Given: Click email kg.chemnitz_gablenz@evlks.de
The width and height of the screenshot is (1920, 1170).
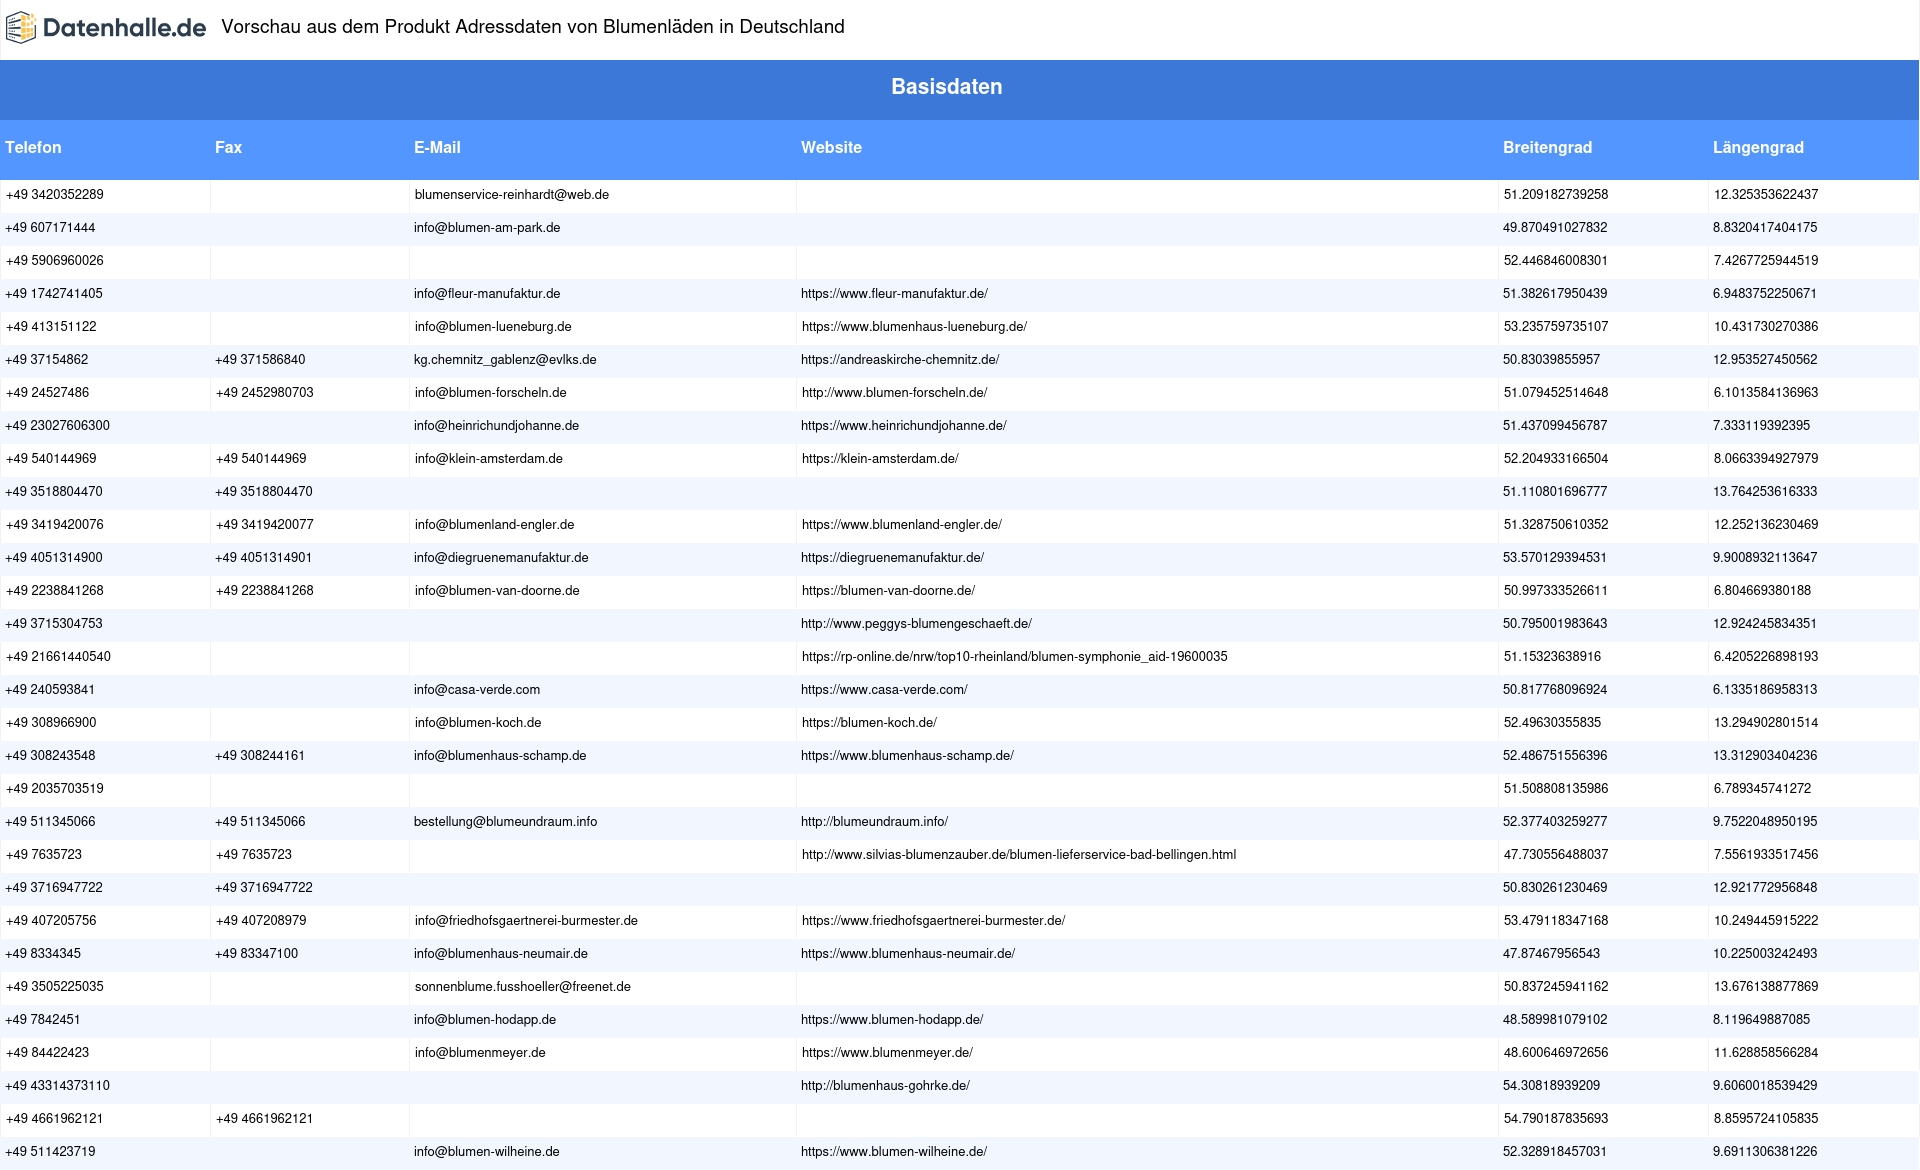Looking at the screenshot, I should (x=505, y=360).
